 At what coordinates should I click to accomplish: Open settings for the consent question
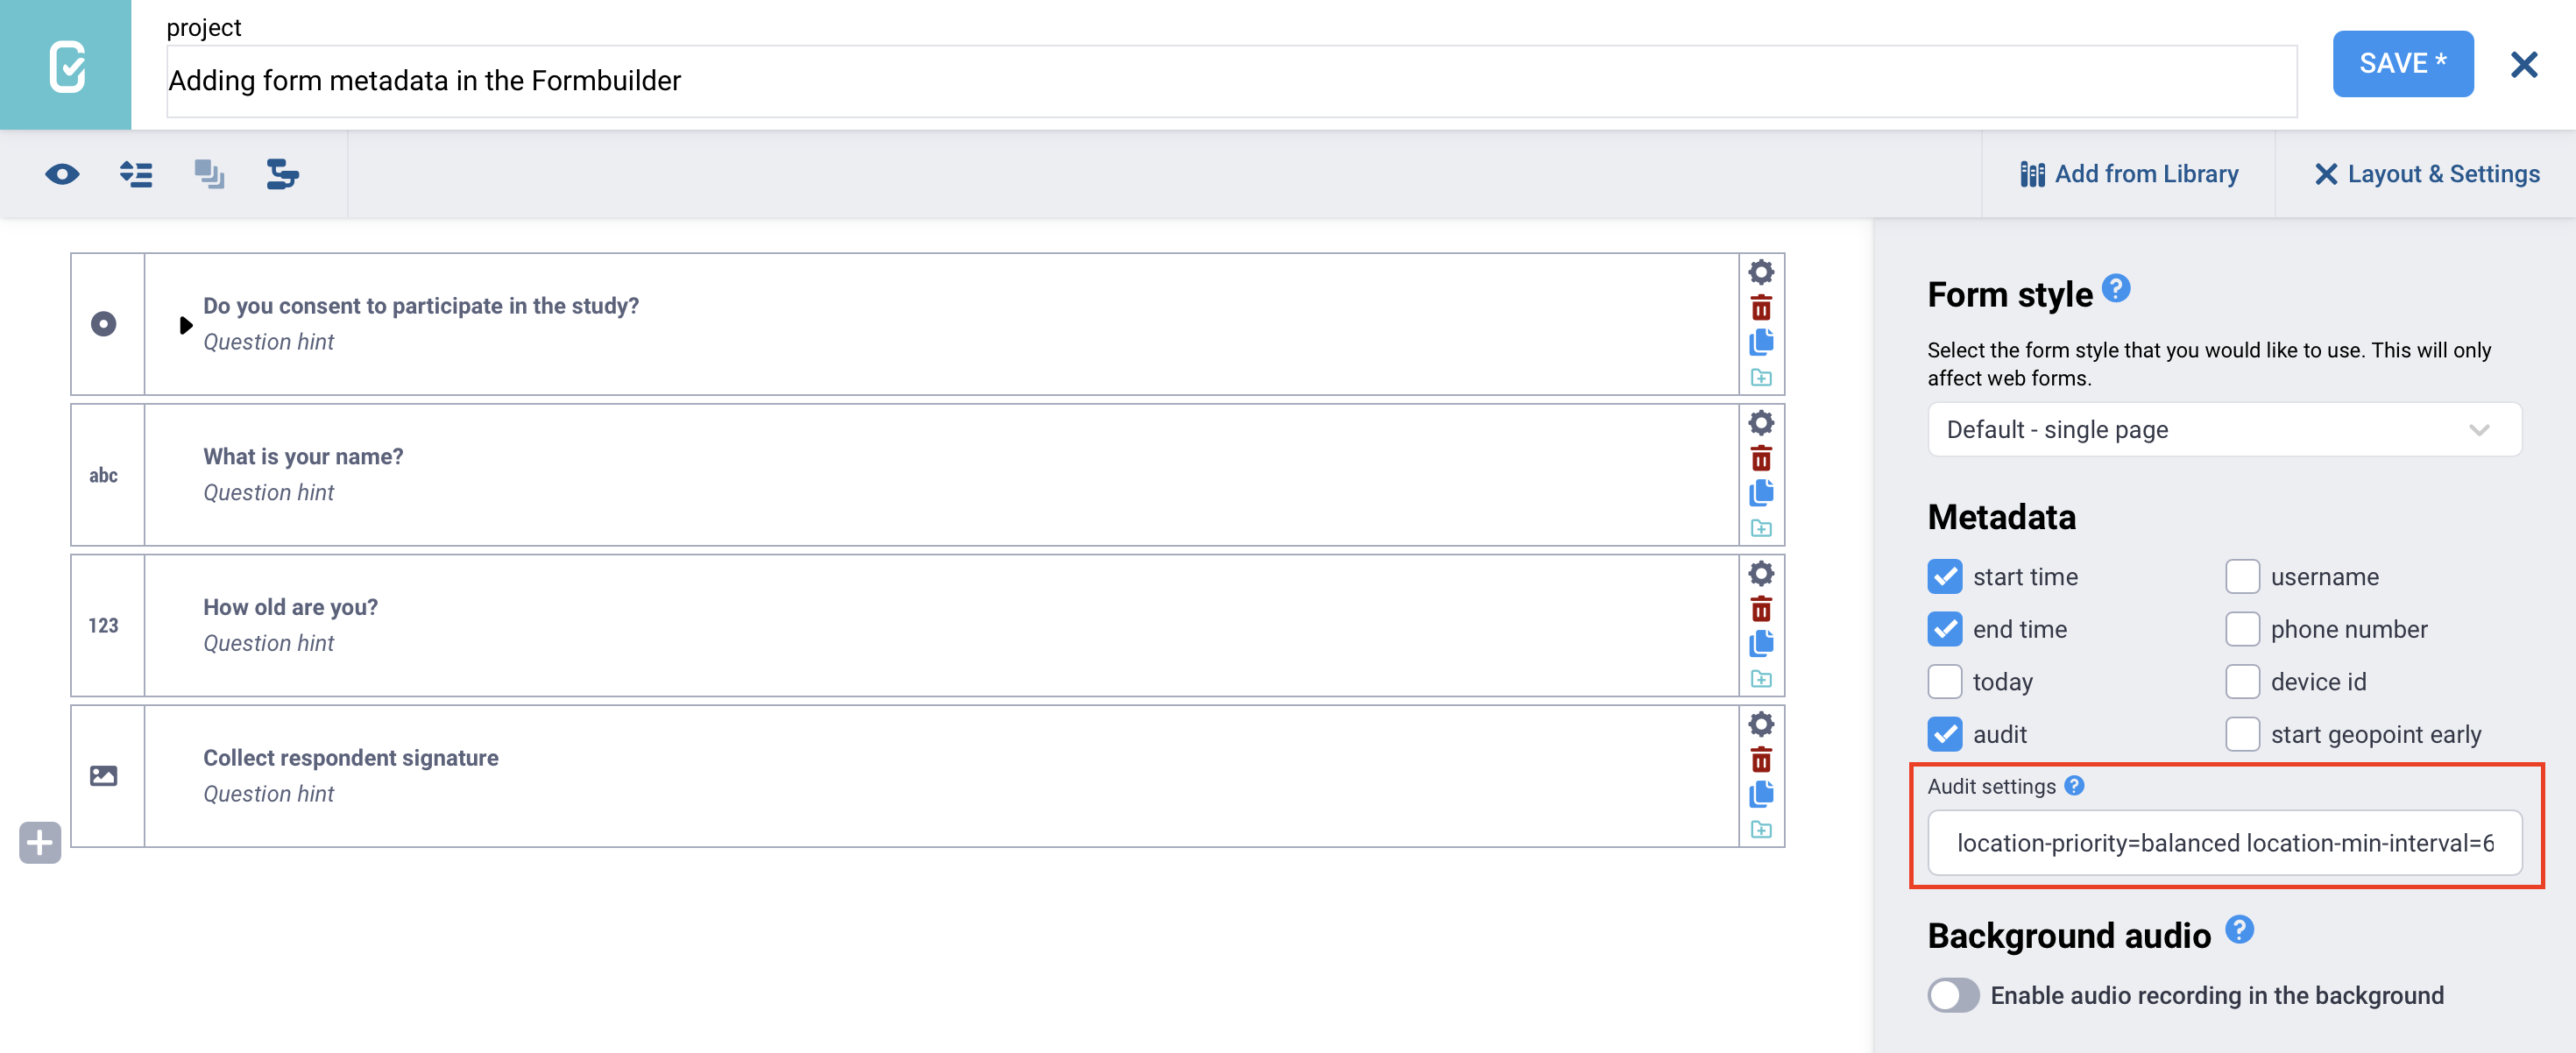pyautogui.click(x=1761, y=271)
